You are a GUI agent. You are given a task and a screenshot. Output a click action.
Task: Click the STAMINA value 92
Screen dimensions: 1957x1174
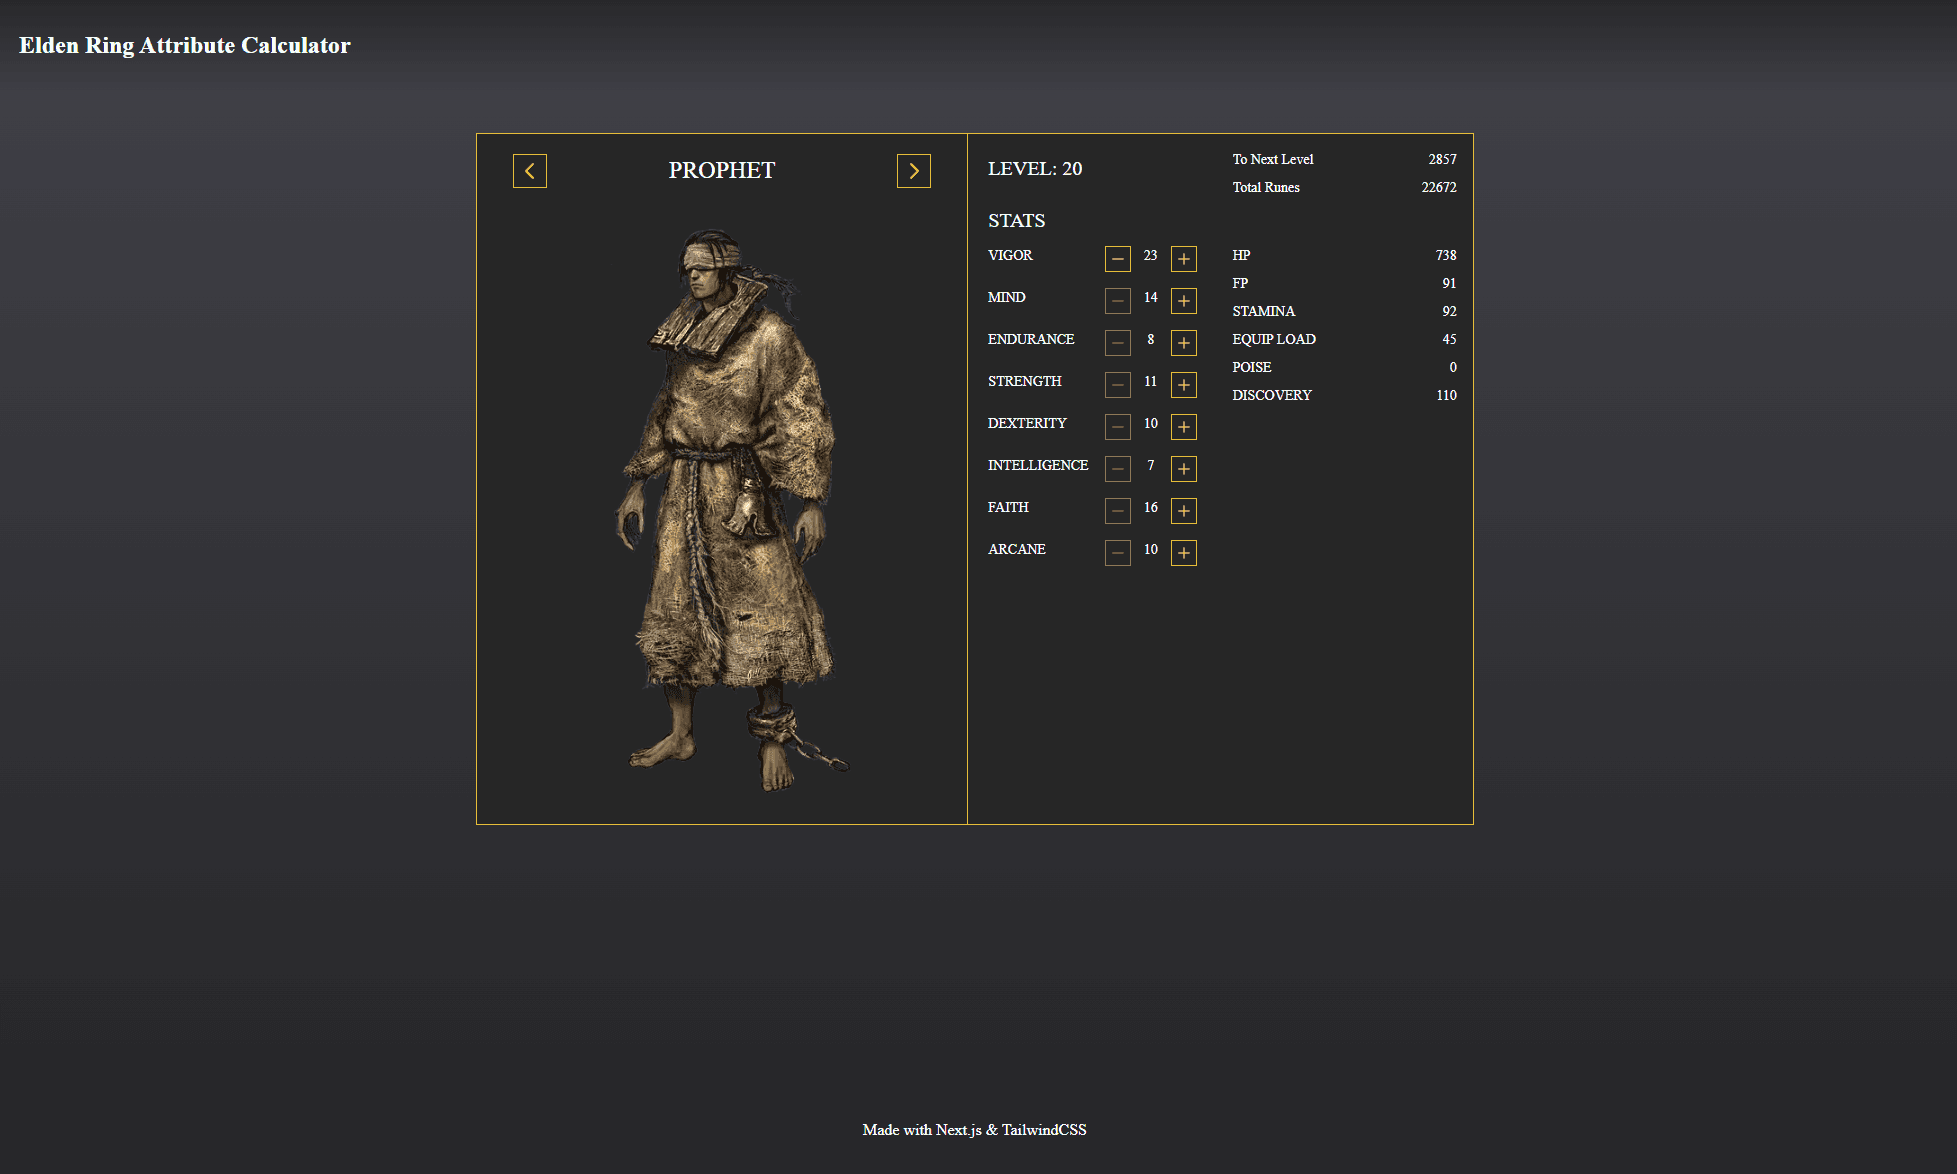pyautogui.click(x=1449, y=312)
